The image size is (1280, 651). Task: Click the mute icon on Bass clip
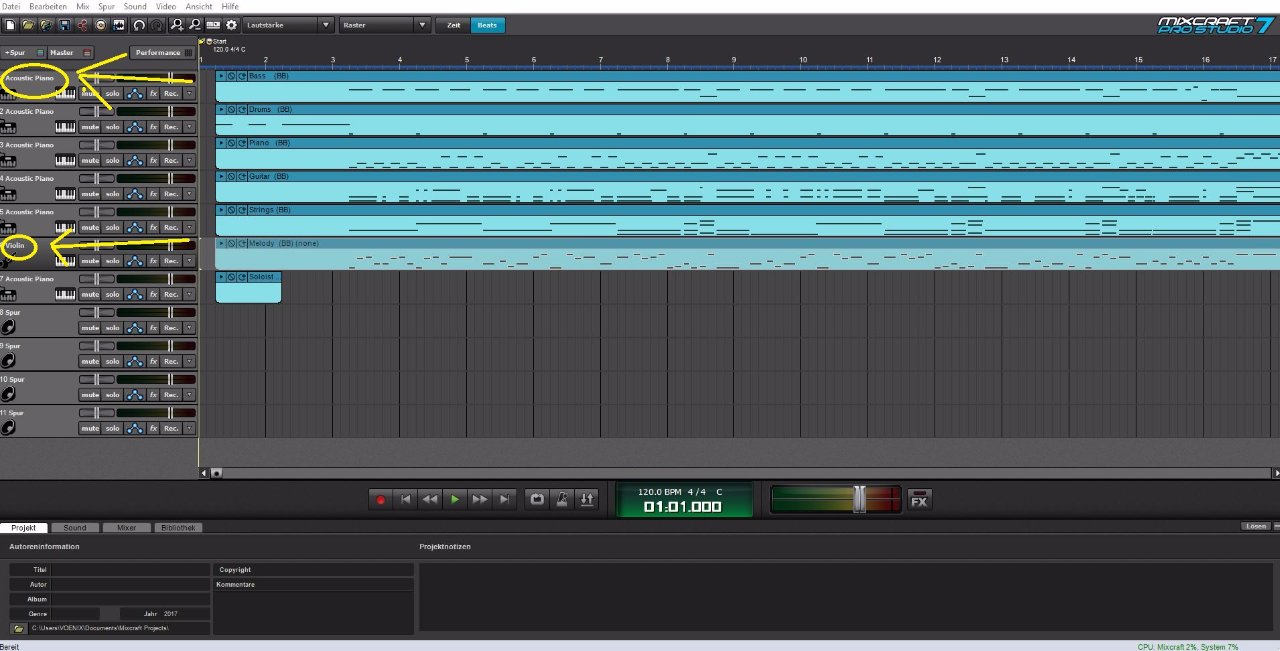(231, 76)
